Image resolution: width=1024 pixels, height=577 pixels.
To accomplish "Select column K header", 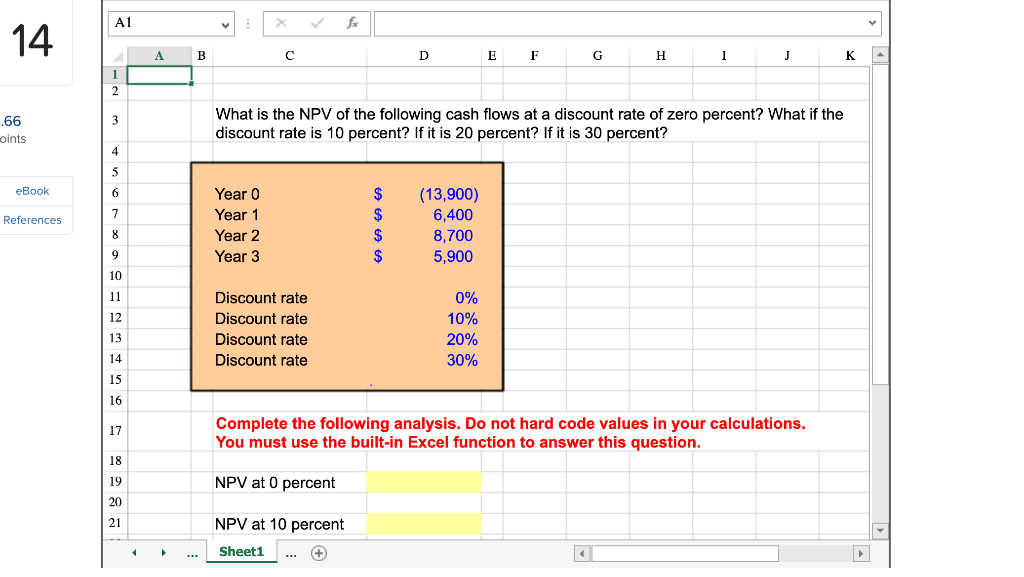I will tap(850, 56).
